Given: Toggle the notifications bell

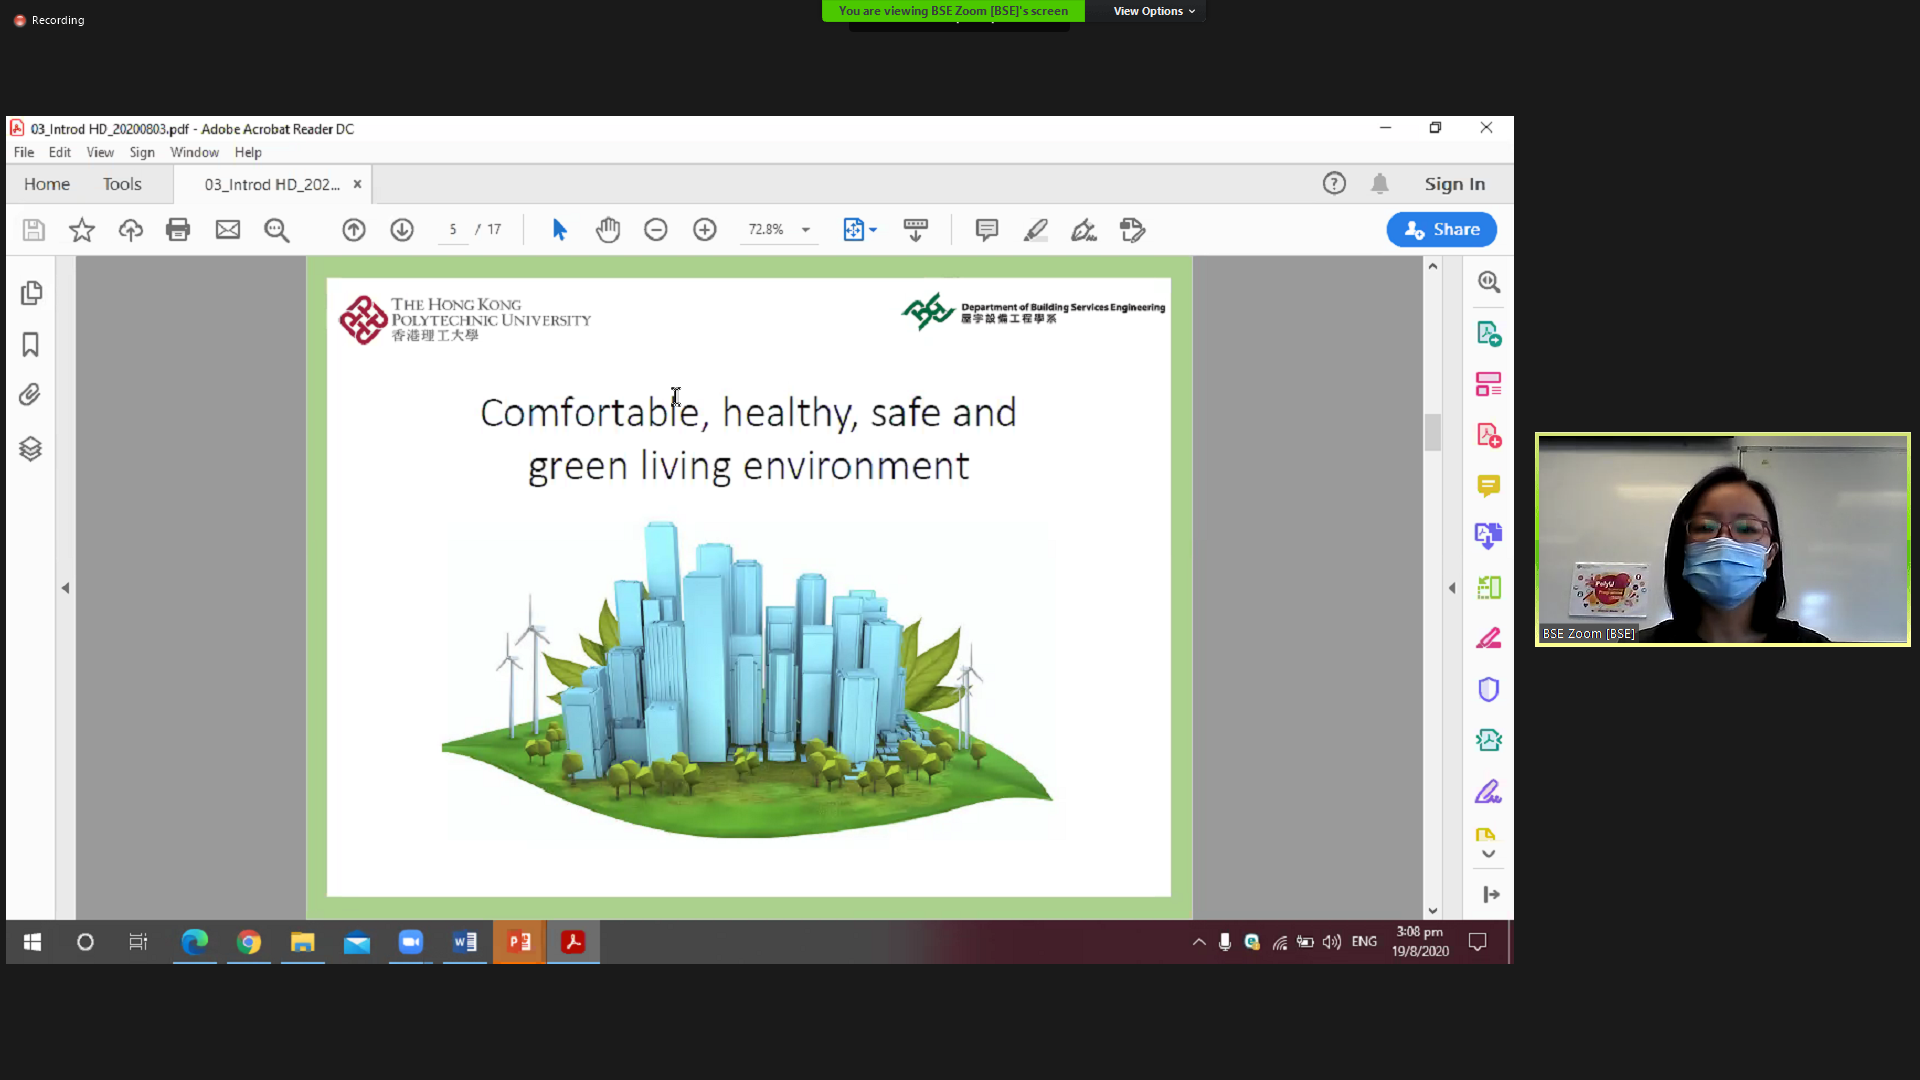Looking at the screenshot, I should (x=1380, y=184).
